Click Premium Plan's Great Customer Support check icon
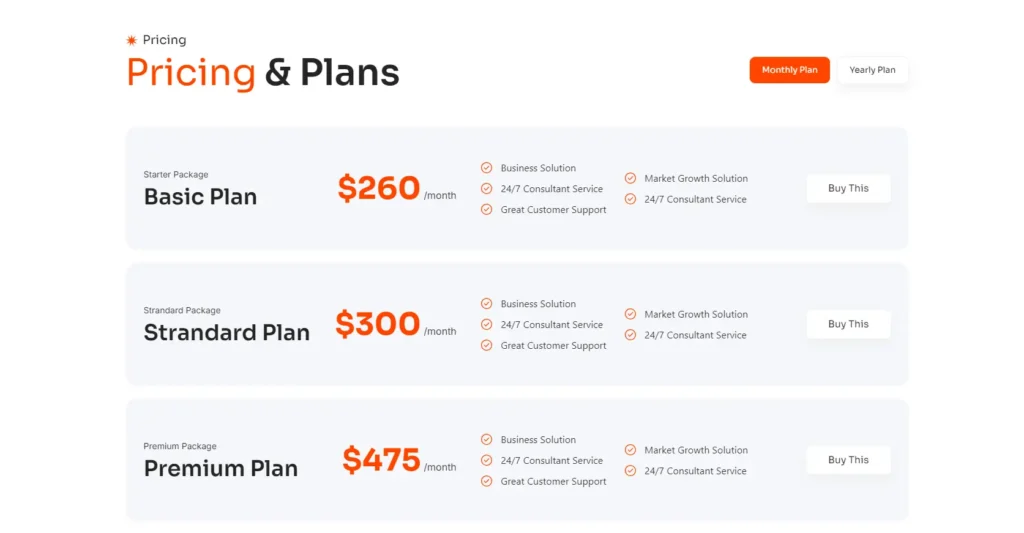The width and height of the screenshot is (1024, 533). pos(487,482)
